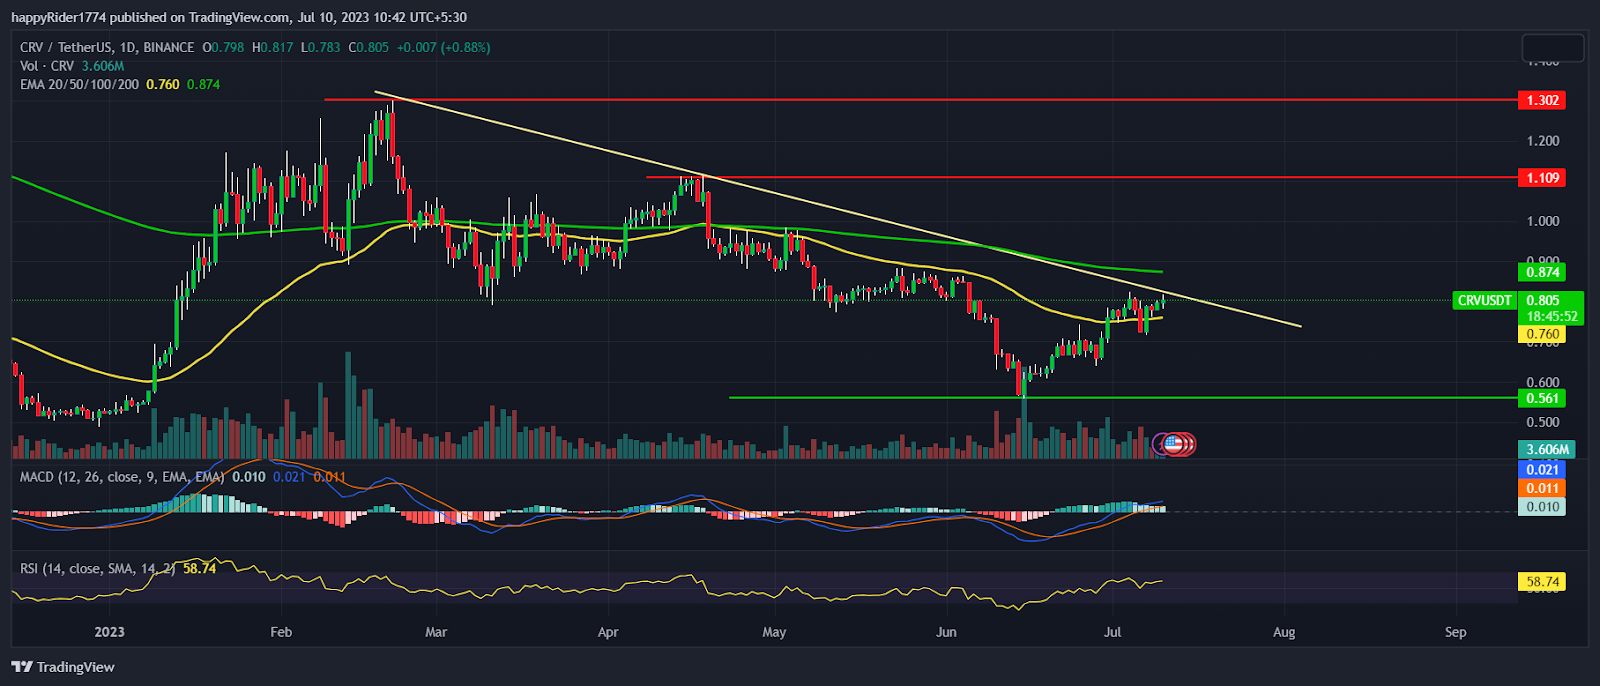The width and height of the screenshot is (1600, 686).
Task: Click the CRVUSDT symbol tag
Action: [x=1484, y=300]
